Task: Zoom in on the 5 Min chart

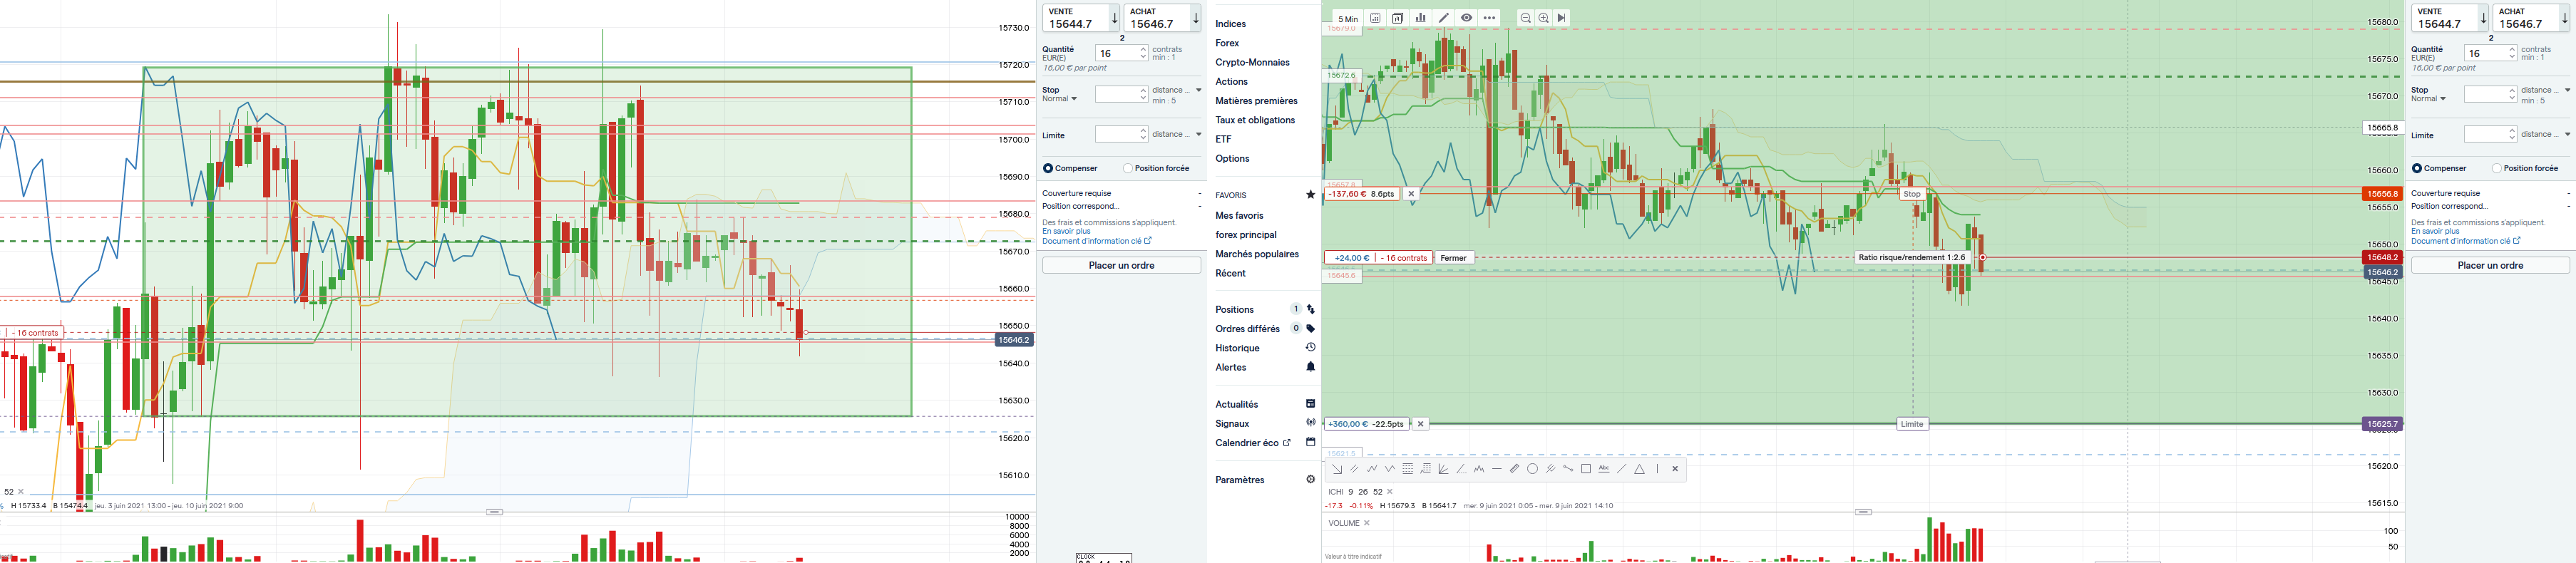Action: pos(1544,18)
